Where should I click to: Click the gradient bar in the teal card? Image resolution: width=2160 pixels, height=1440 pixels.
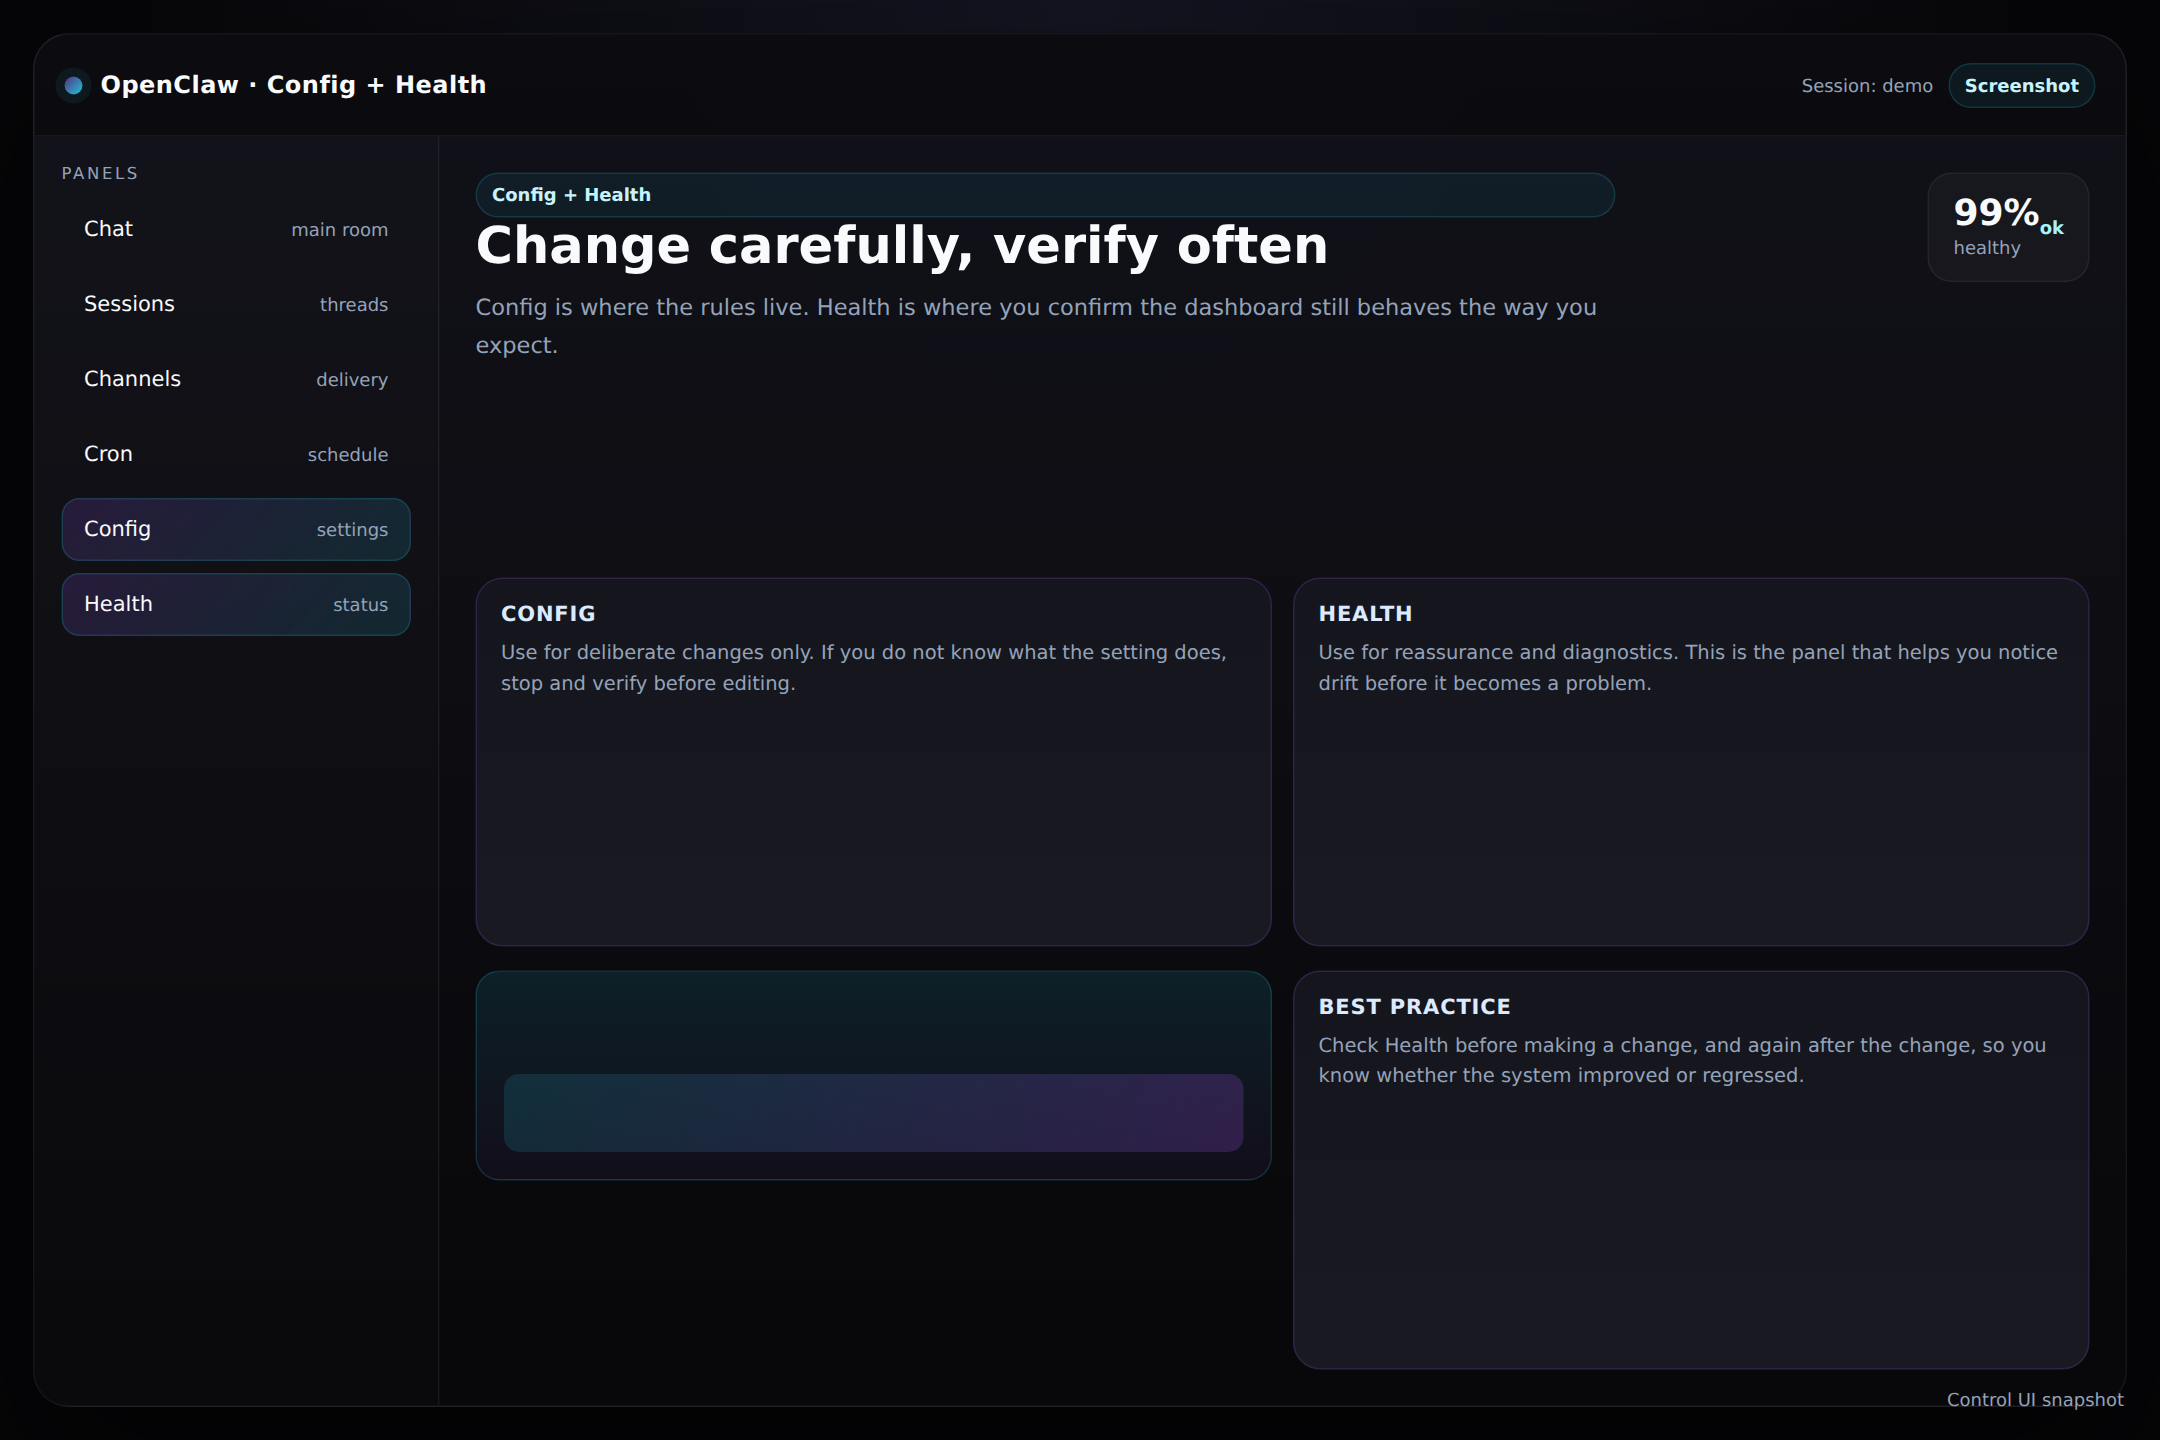click(x=873, y=1113)
